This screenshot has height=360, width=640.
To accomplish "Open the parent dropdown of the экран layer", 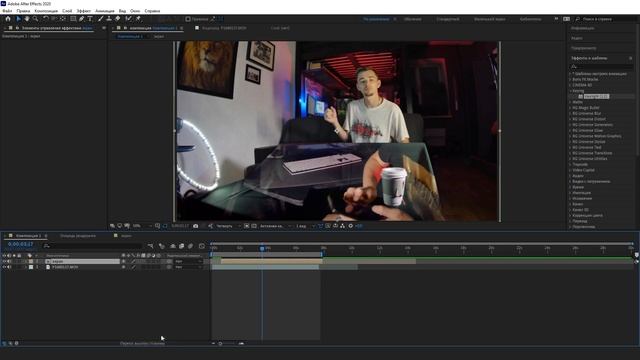I will point(188,261).
